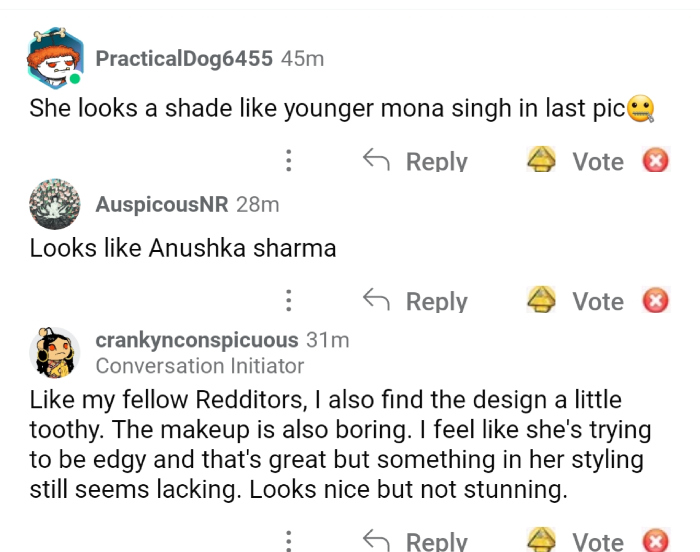Click the Conversation Initiator flair
The width and height of the screenshot is (700, 552).
(x=200, y=366)
